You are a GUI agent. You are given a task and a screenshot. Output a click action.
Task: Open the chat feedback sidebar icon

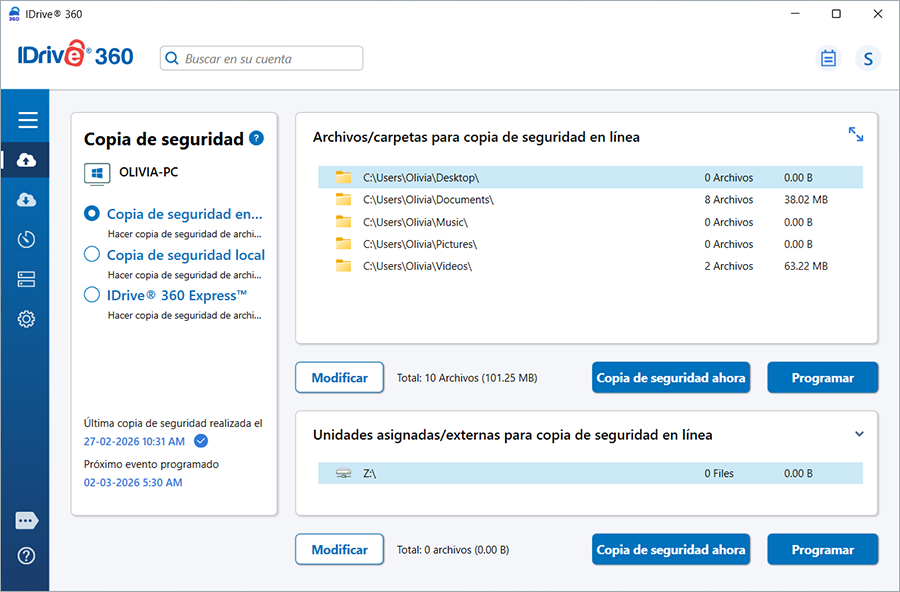[27, 521]
